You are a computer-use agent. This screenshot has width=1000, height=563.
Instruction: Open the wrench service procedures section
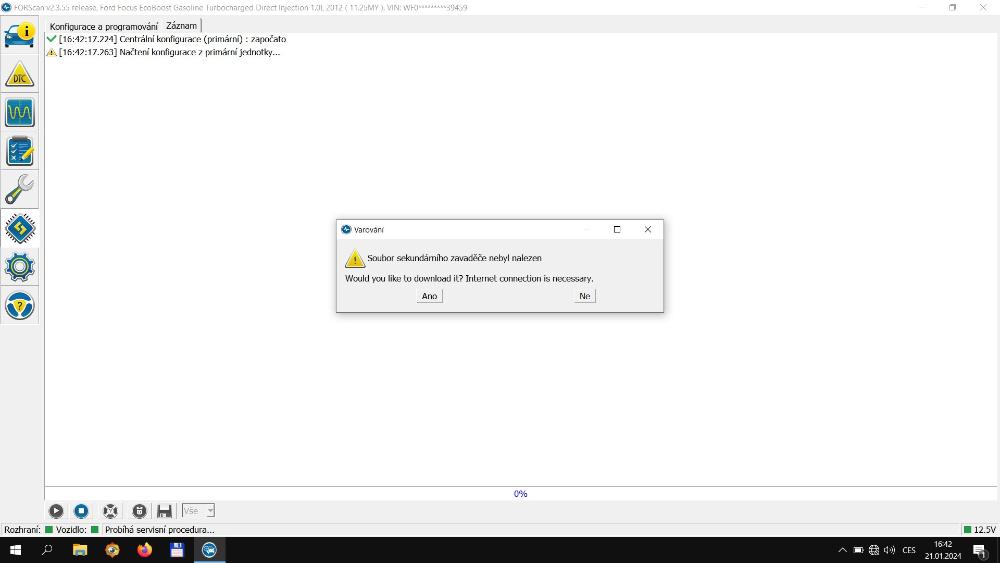pyautogui.click(x=20, y=189)
